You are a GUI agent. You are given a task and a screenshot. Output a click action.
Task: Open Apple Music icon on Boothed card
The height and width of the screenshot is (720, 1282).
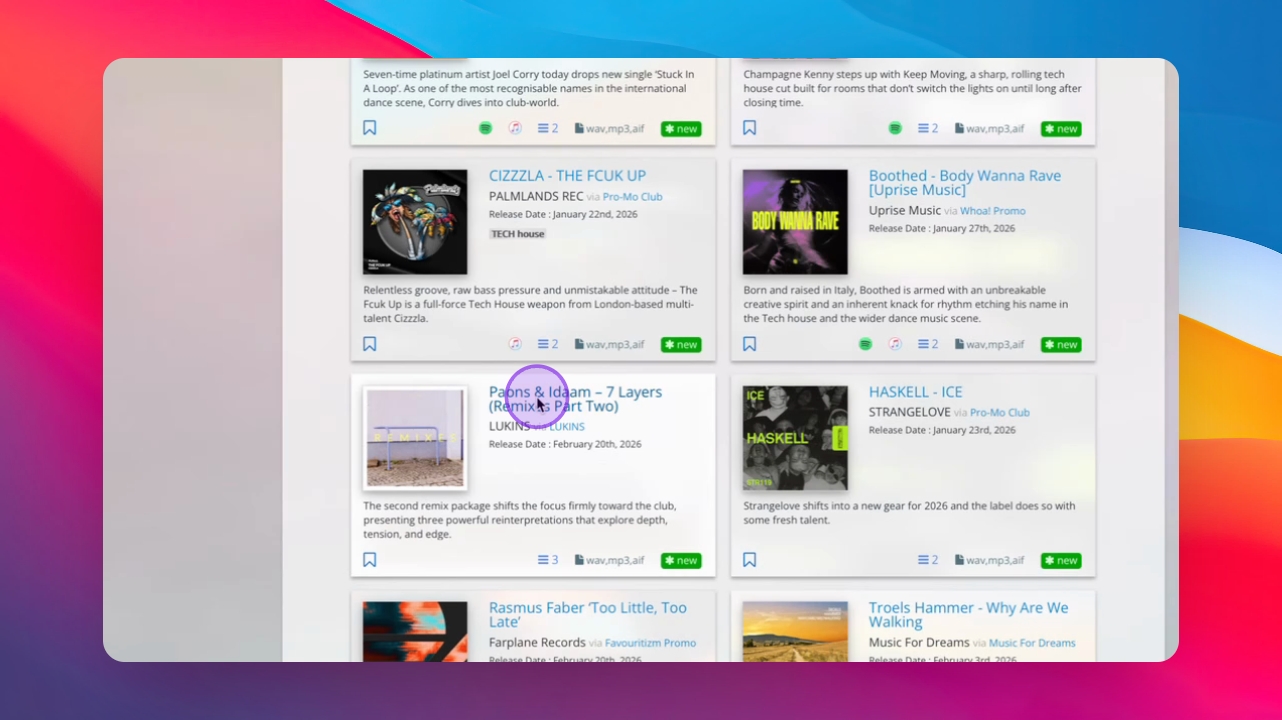[895, 344]
